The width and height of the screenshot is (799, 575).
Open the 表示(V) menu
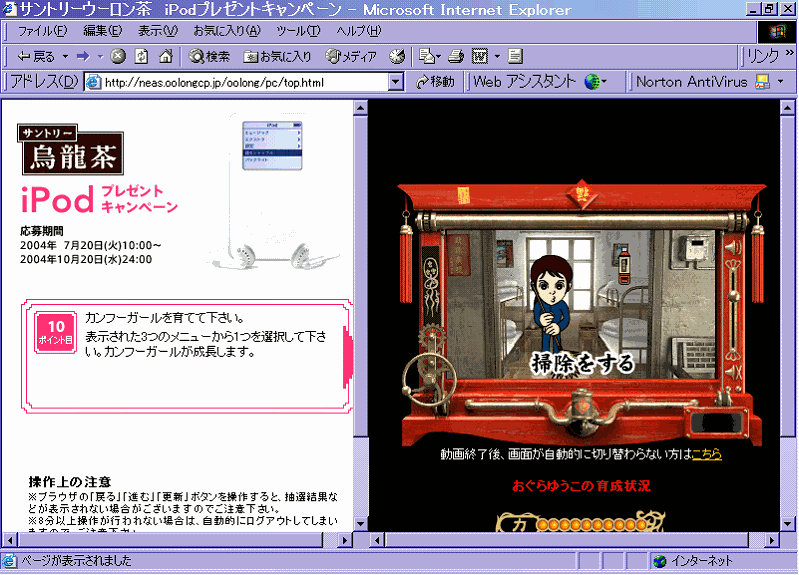[x=157, y=31]
